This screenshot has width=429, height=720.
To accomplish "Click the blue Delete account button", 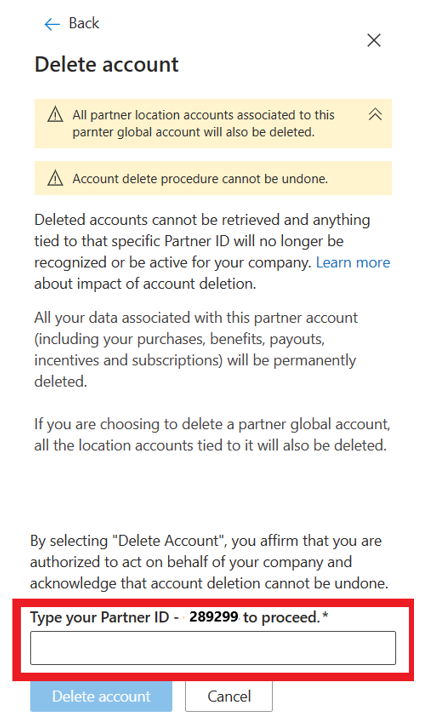I will (x=101, y=696).
